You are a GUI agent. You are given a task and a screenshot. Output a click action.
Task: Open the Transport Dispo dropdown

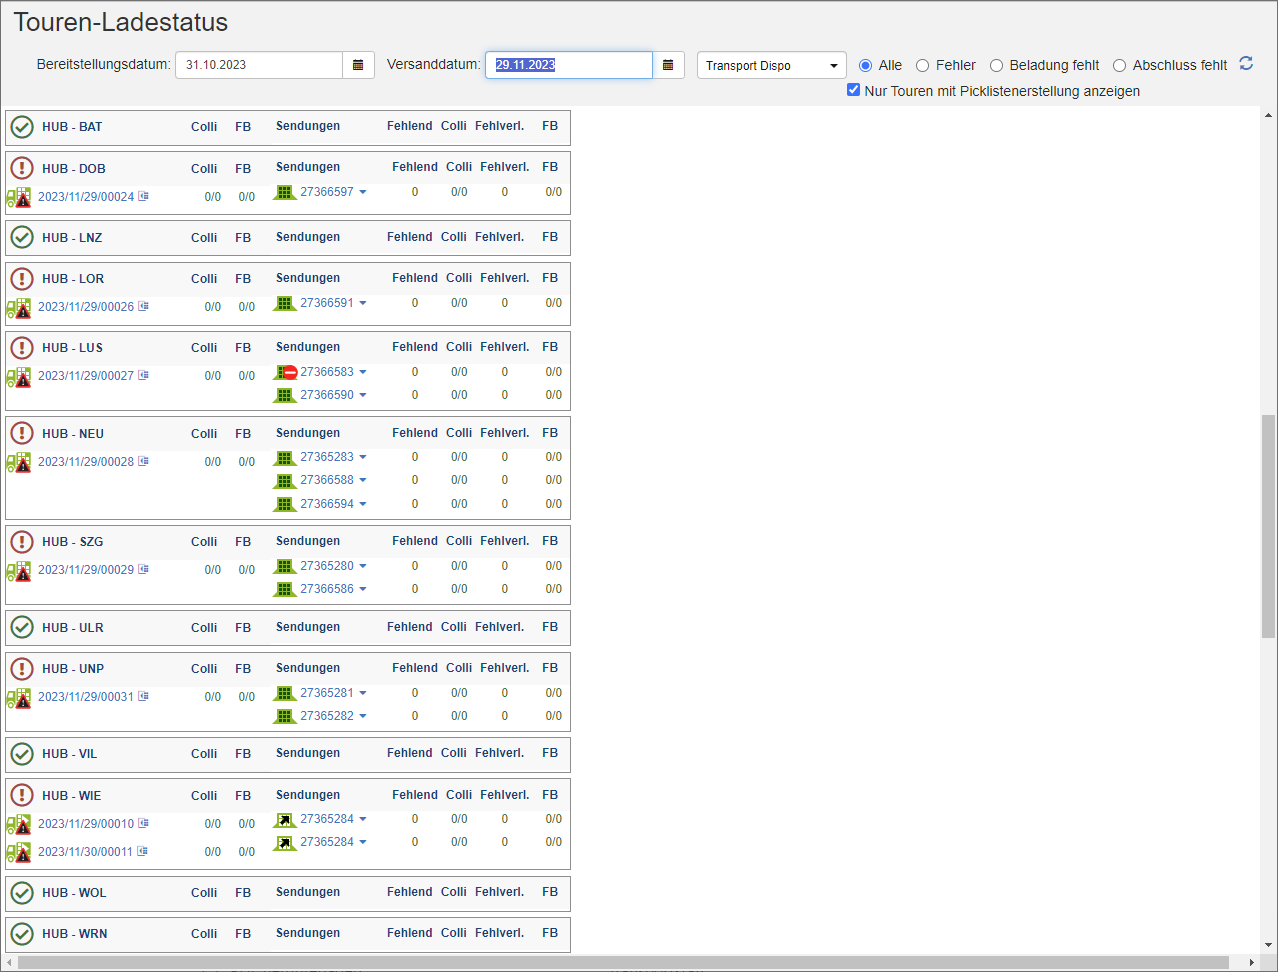[x=771, y=65]
